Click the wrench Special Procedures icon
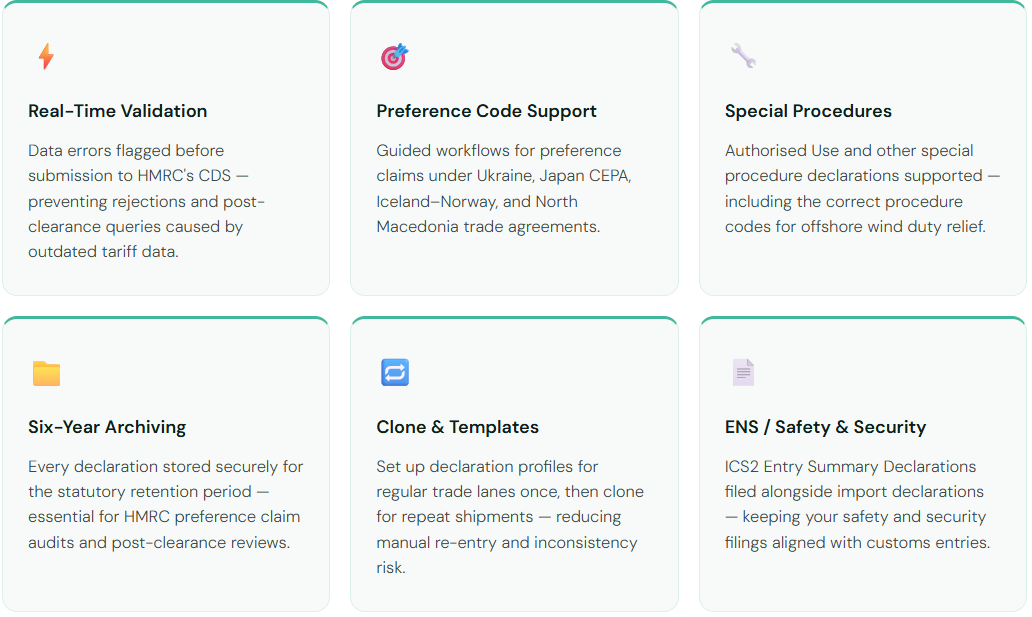The width and height of the screenshot is (1032, 617). tap(742, 56)
